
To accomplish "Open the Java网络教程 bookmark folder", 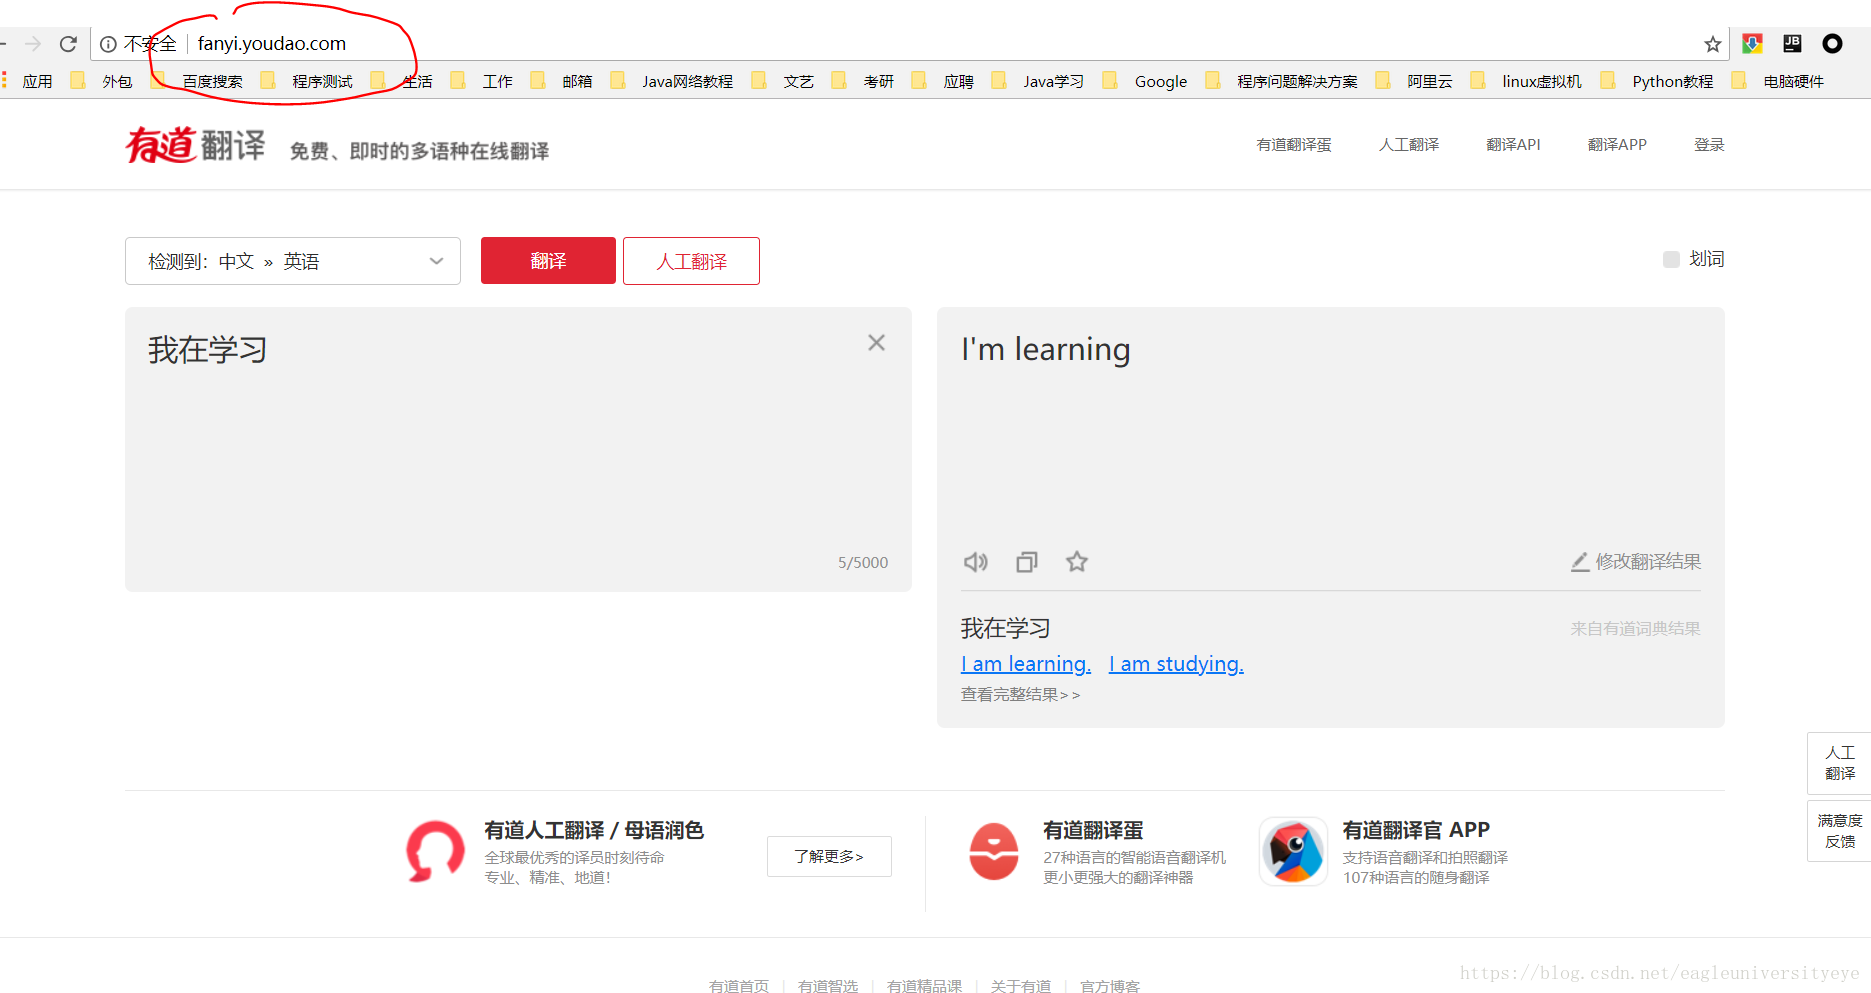I will 672,81.
